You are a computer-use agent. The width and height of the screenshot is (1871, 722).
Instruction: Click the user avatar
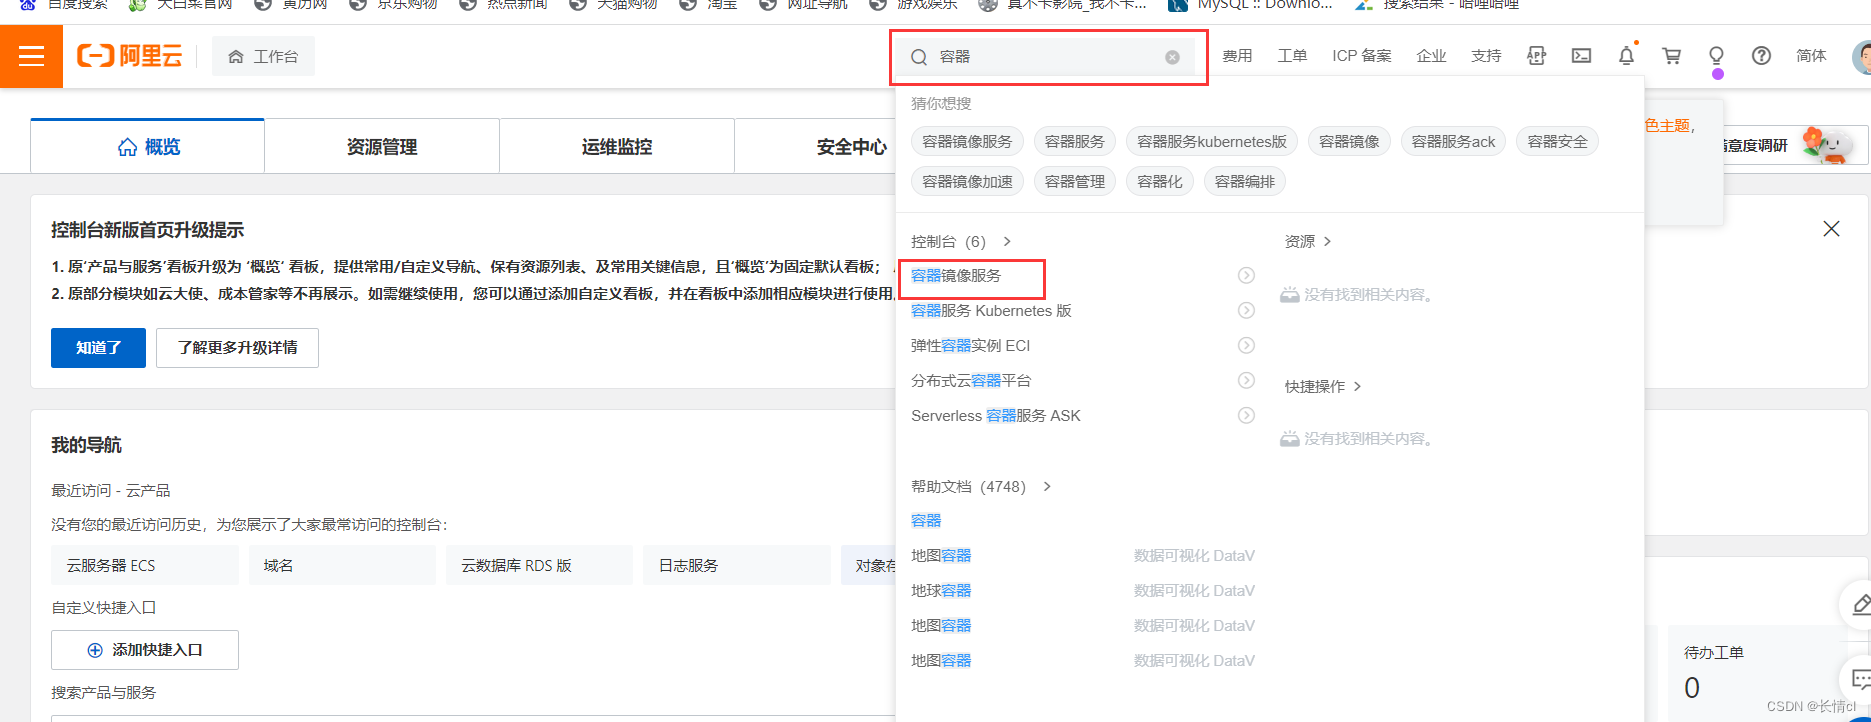1862,56
